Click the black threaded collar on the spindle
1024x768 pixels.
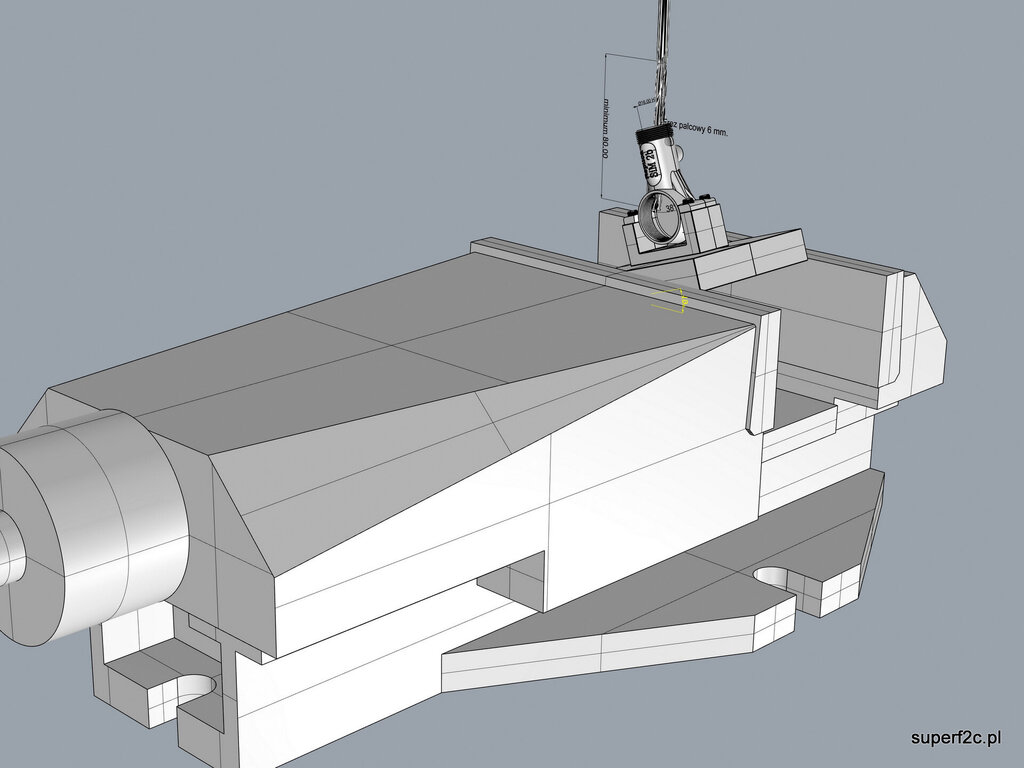point(656,133)
